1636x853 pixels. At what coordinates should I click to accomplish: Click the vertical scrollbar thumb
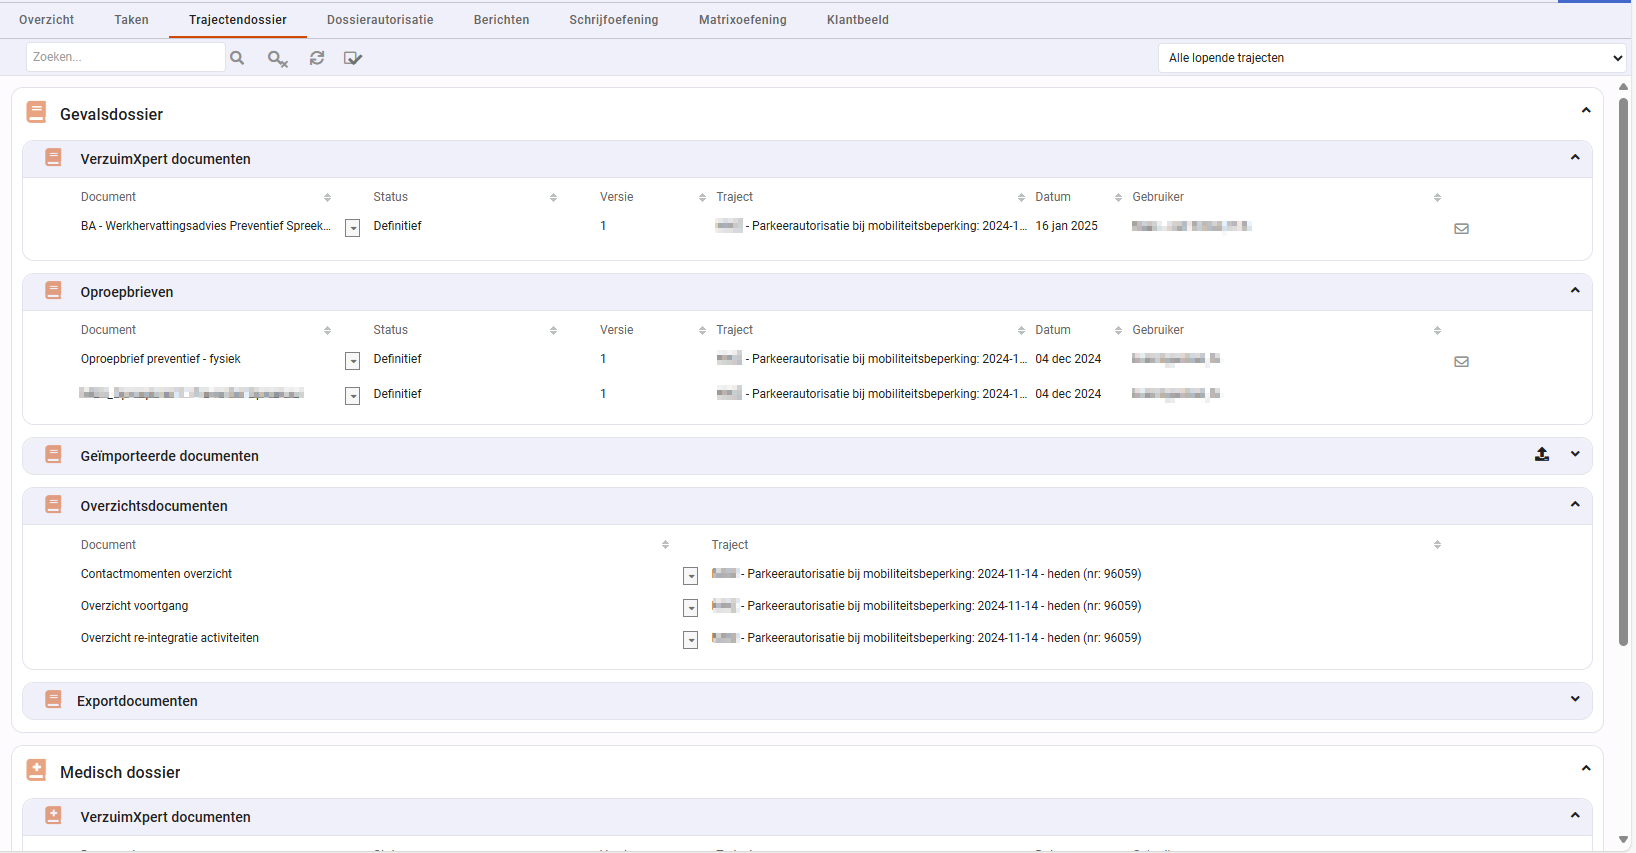(x=1624, y=370)
